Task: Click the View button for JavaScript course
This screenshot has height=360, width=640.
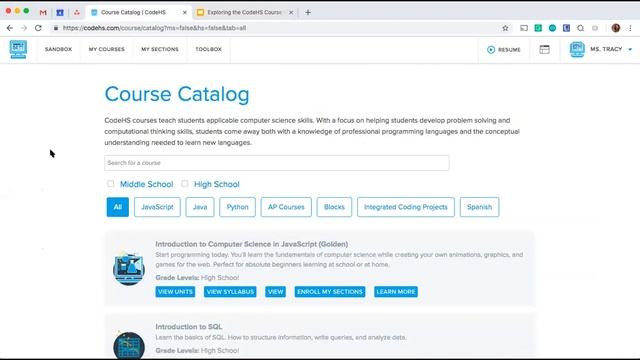Action: 276,291
